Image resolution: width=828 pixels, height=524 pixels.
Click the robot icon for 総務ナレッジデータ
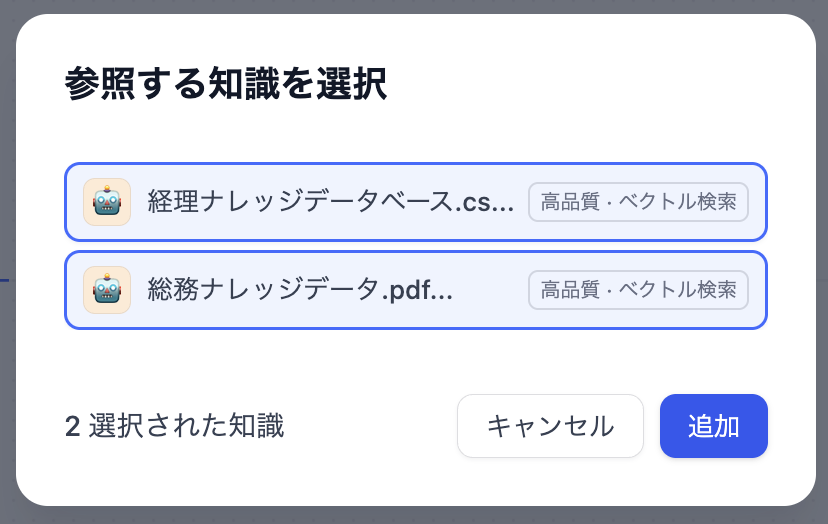point(107,290)
